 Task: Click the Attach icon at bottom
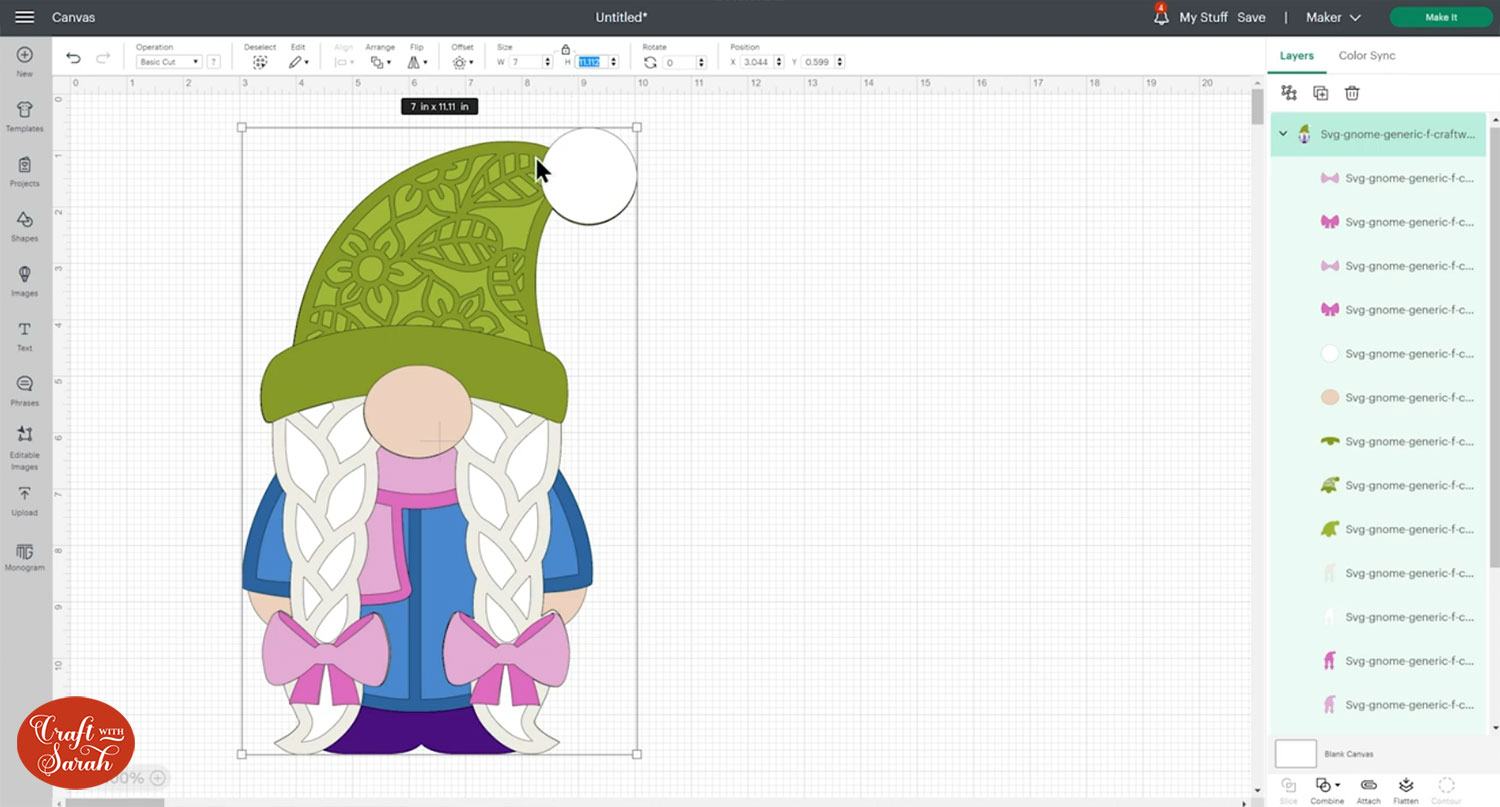[1369, 787]
